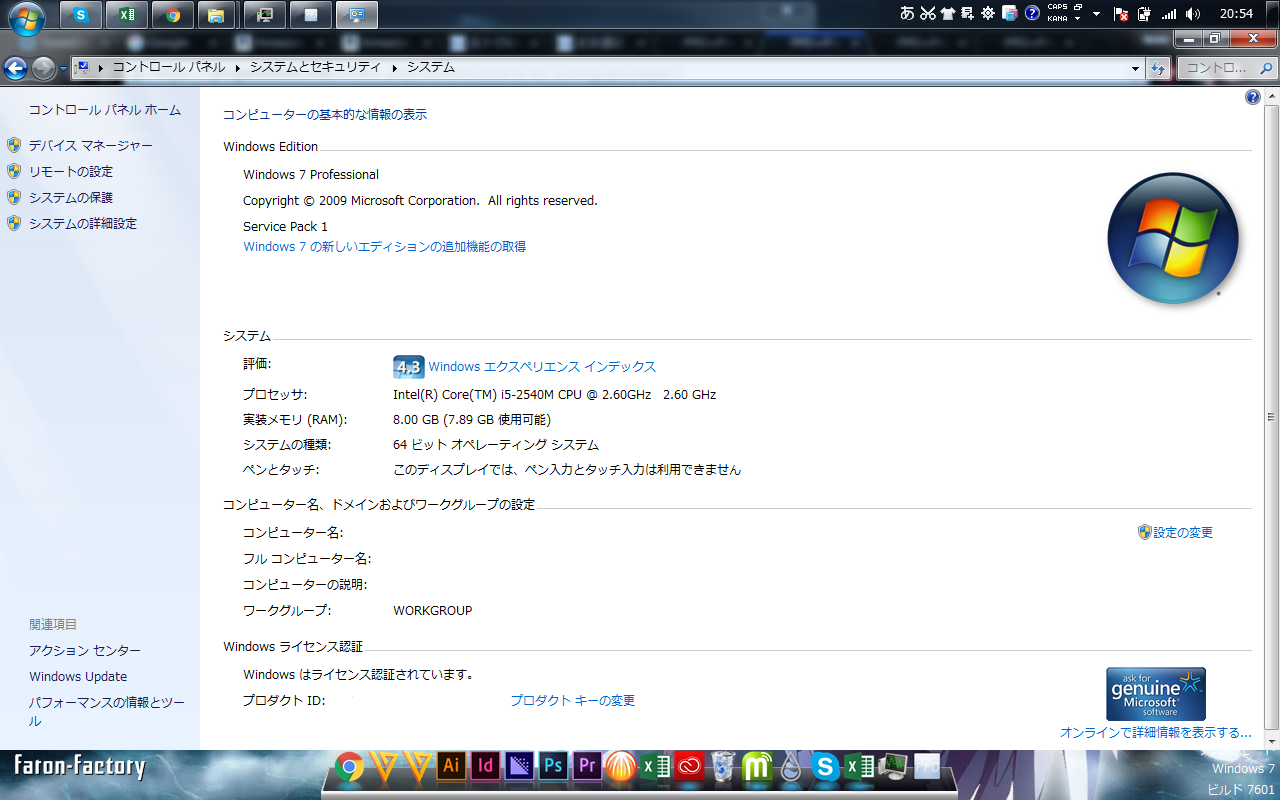Launch Photoshop from the dock
The width and height of the screenshot is (1280, 800).
(x=553, y=767)
